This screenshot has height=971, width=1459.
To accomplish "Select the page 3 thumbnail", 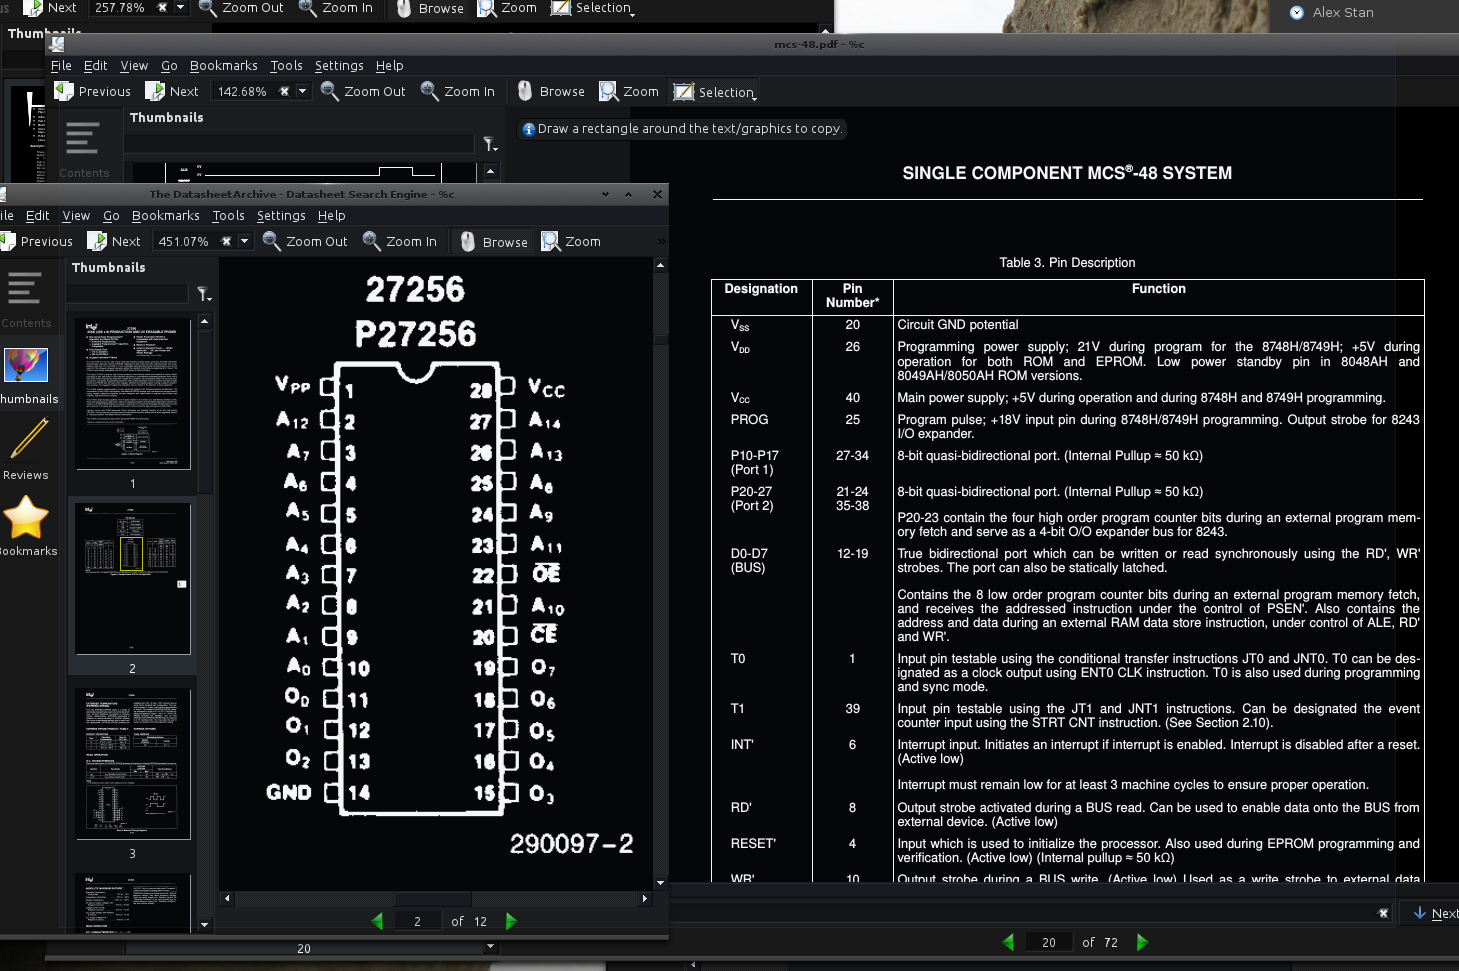I will tap(132, 763).
